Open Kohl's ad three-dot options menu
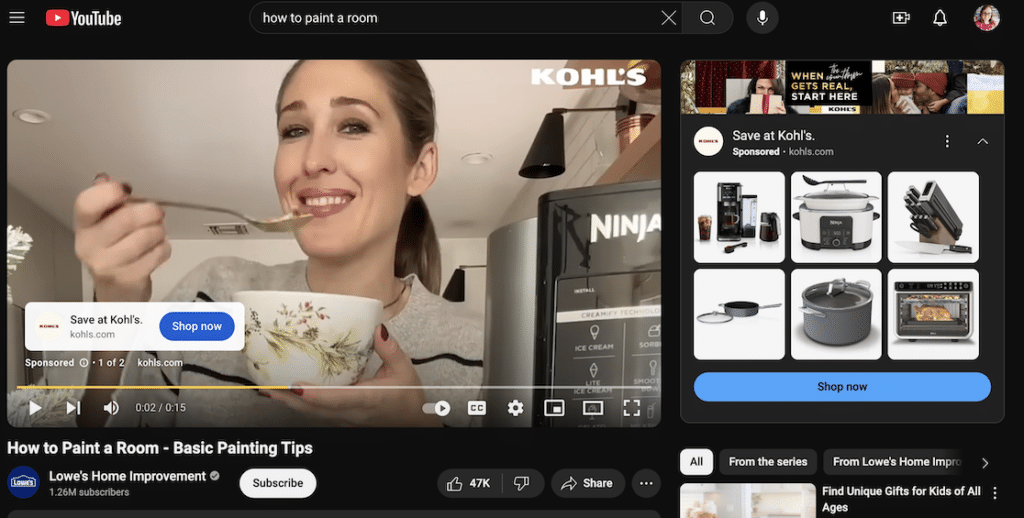 pos(947,142)
